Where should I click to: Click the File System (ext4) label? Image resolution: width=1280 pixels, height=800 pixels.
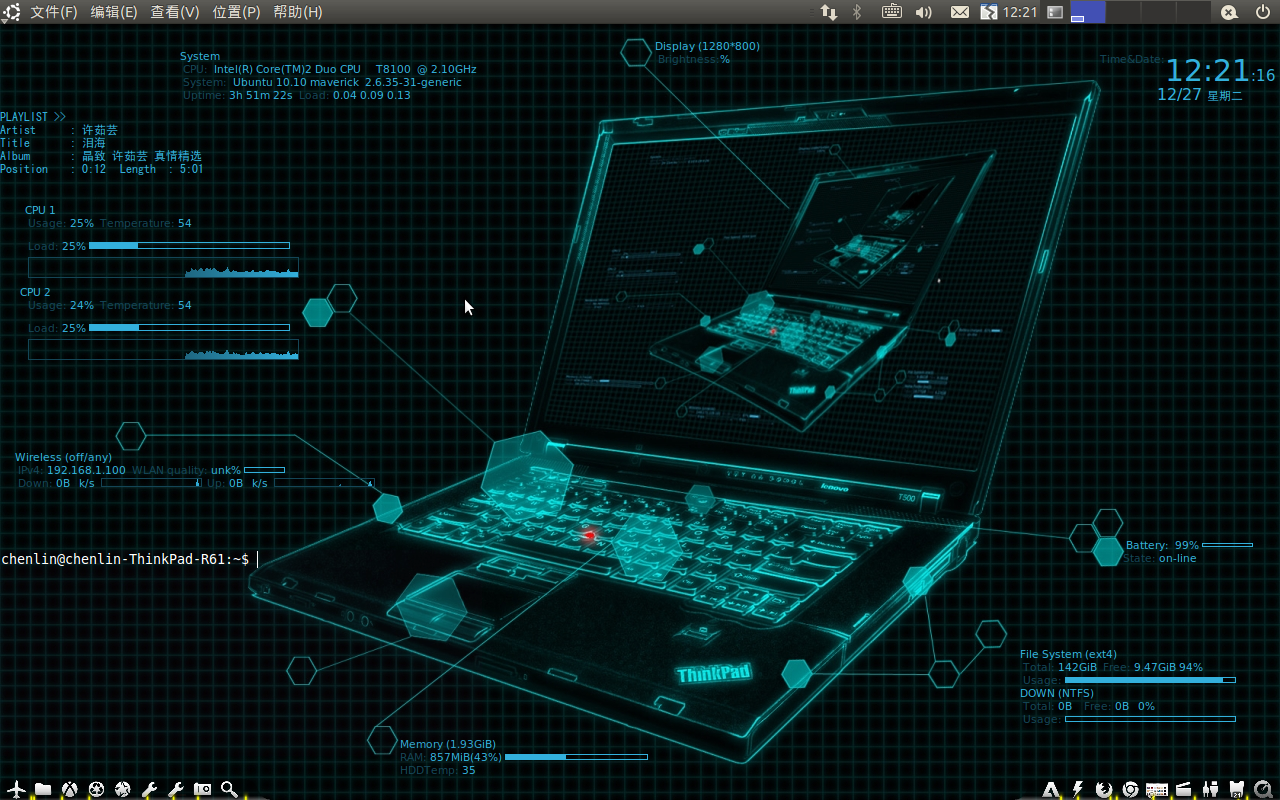1068,654
